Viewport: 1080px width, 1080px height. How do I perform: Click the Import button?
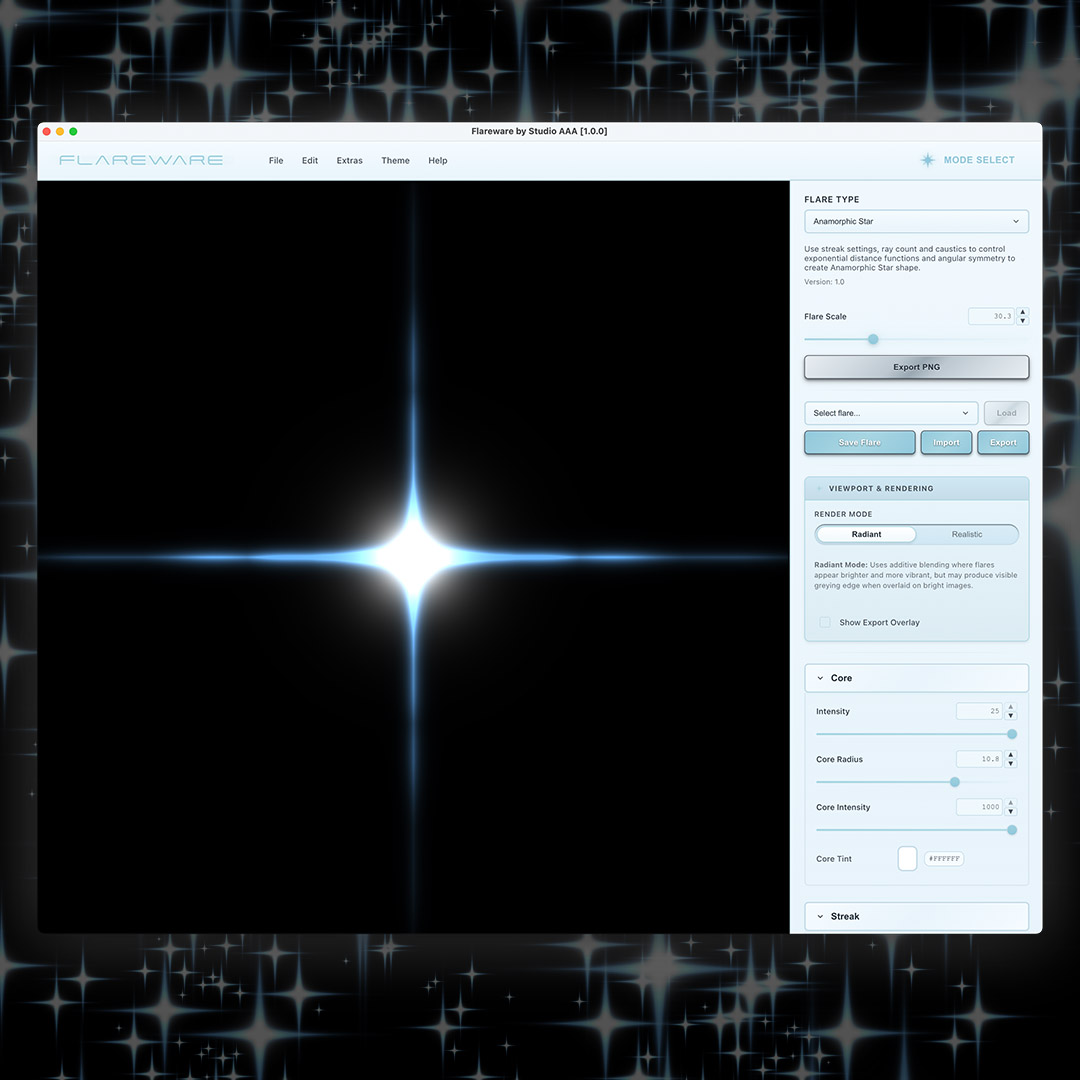(946, 442)
